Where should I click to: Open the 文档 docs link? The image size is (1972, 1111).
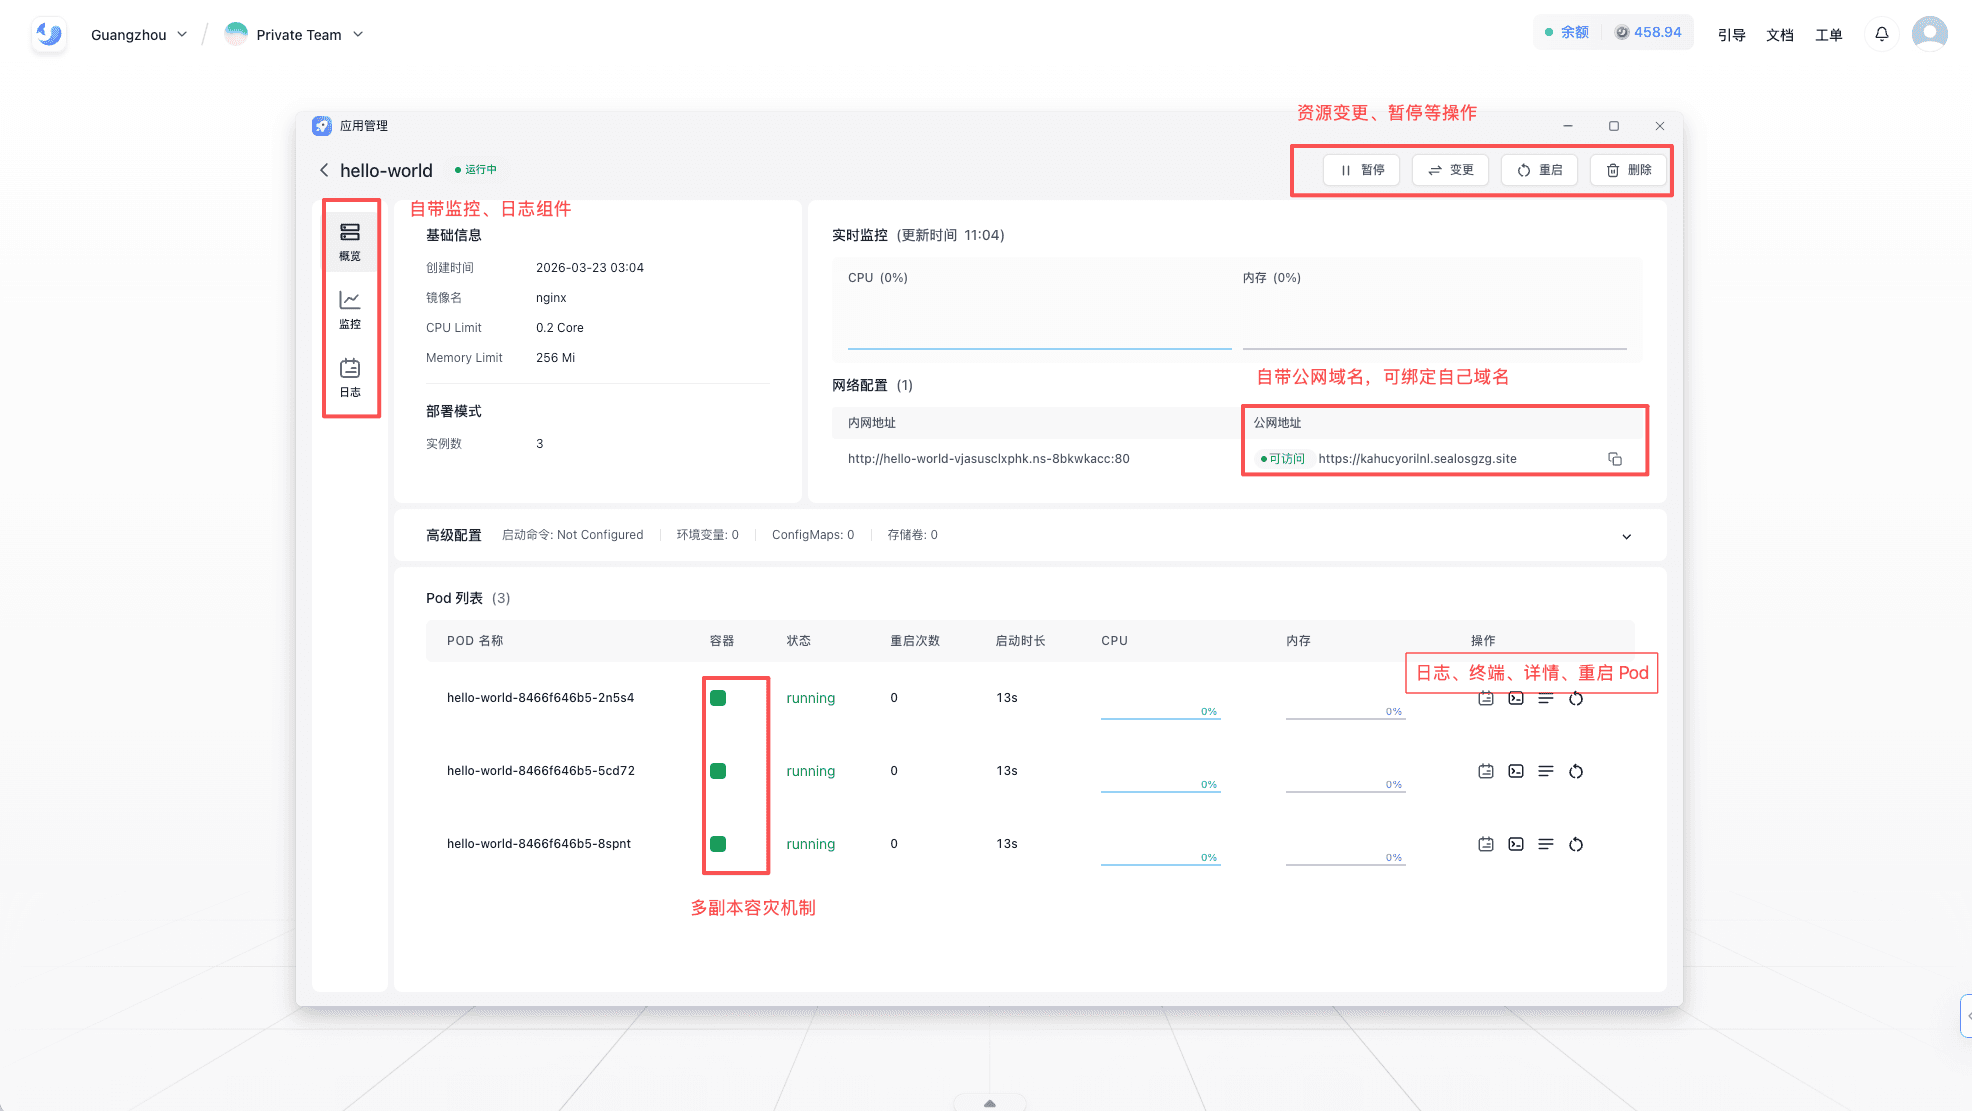(1780, 35)
